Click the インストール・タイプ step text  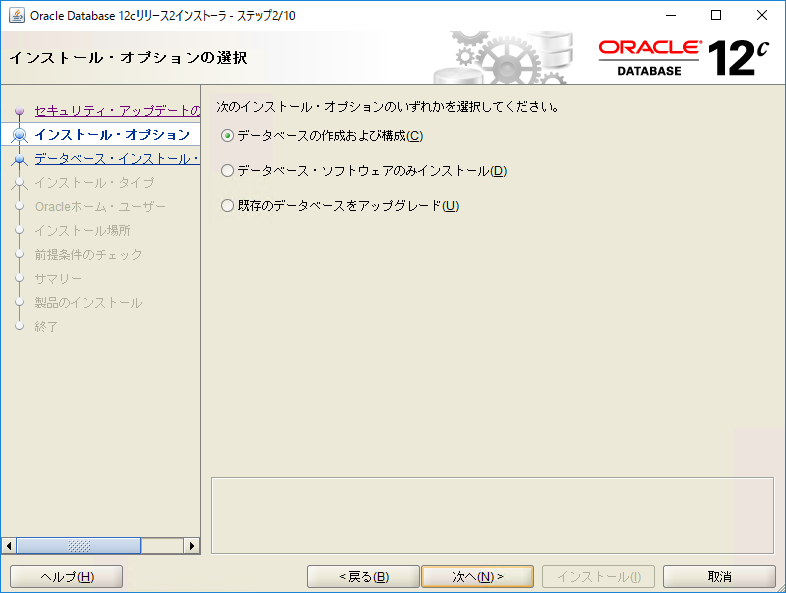[x=94, y=182]
